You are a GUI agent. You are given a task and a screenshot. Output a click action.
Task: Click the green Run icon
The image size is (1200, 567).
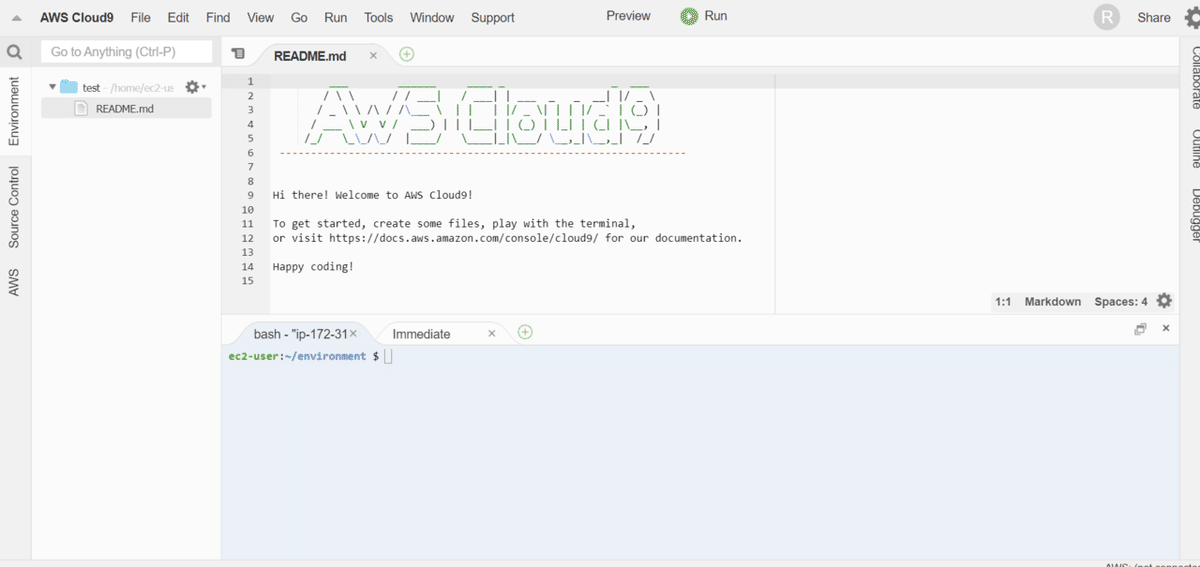pyautogui.click(x=689, y=16)
